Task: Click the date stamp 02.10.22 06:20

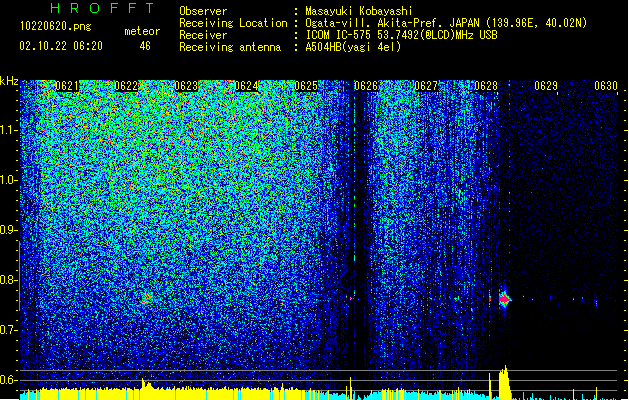Action: tap(61, 46)
